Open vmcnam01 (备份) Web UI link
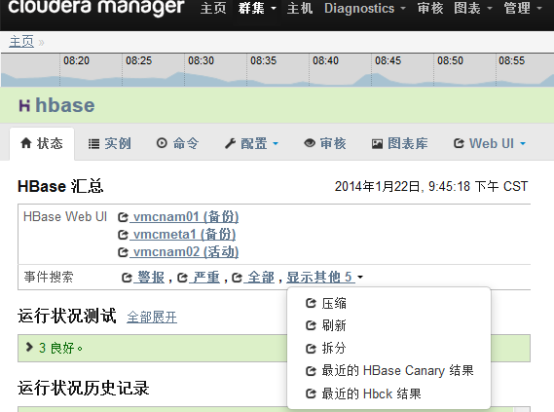The image size is (554, 412). [184, 217]
